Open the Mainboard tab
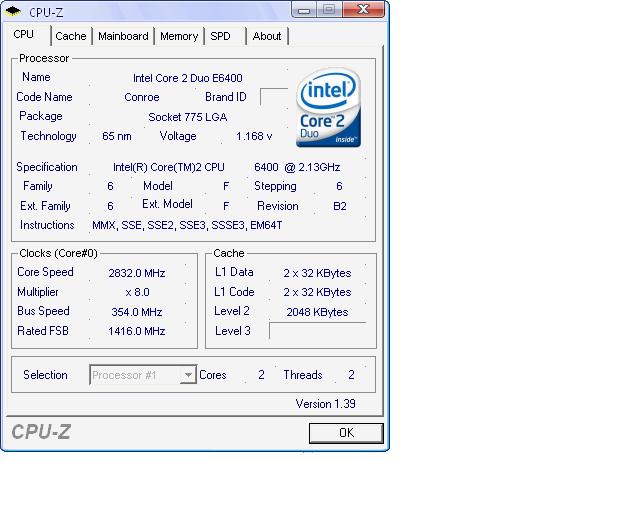640x512 pixels. pos(123,36)
